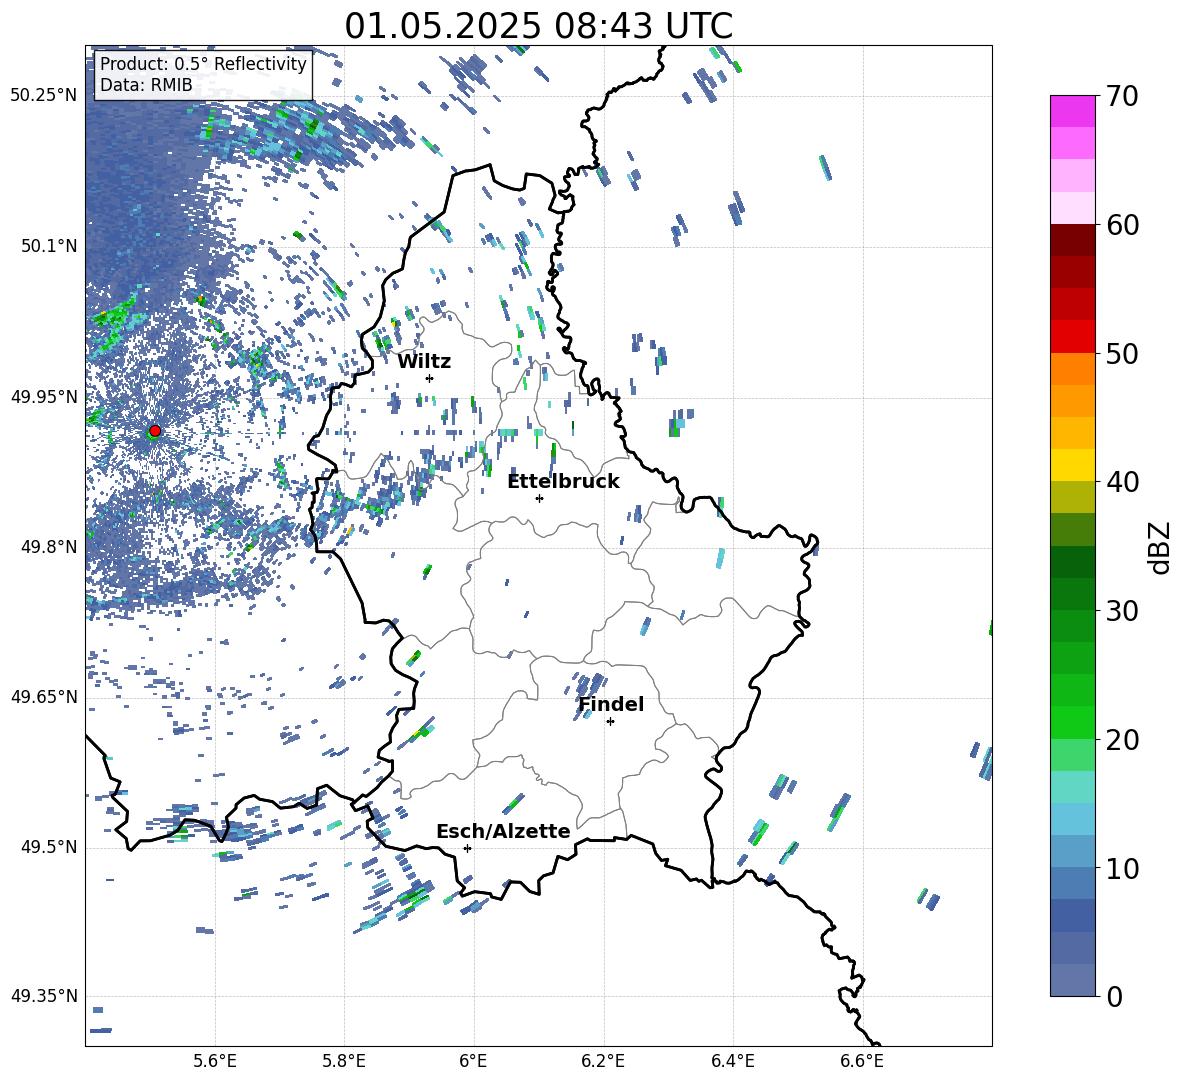Click the Data: RMIB text

pos(146,85)
